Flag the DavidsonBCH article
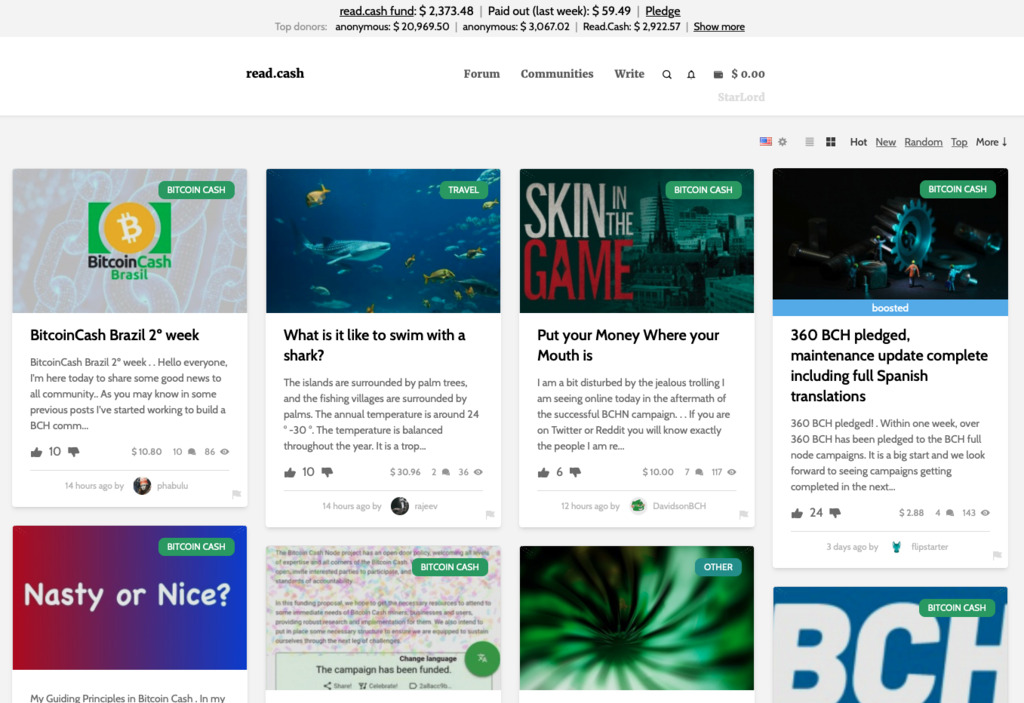The height and width of the screenshot is (703, 1024). [x=743, y=514]
